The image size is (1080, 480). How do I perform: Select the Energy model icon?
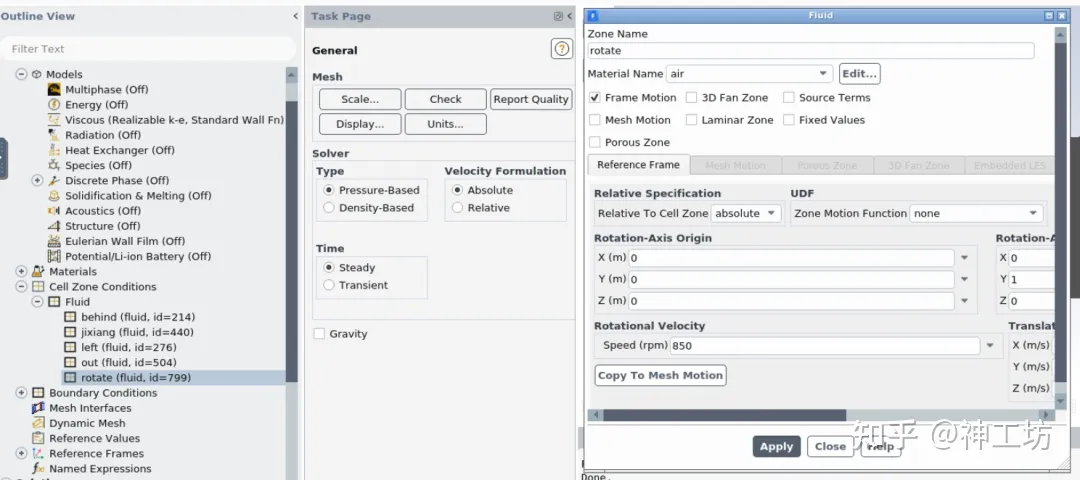coord(54,105)
